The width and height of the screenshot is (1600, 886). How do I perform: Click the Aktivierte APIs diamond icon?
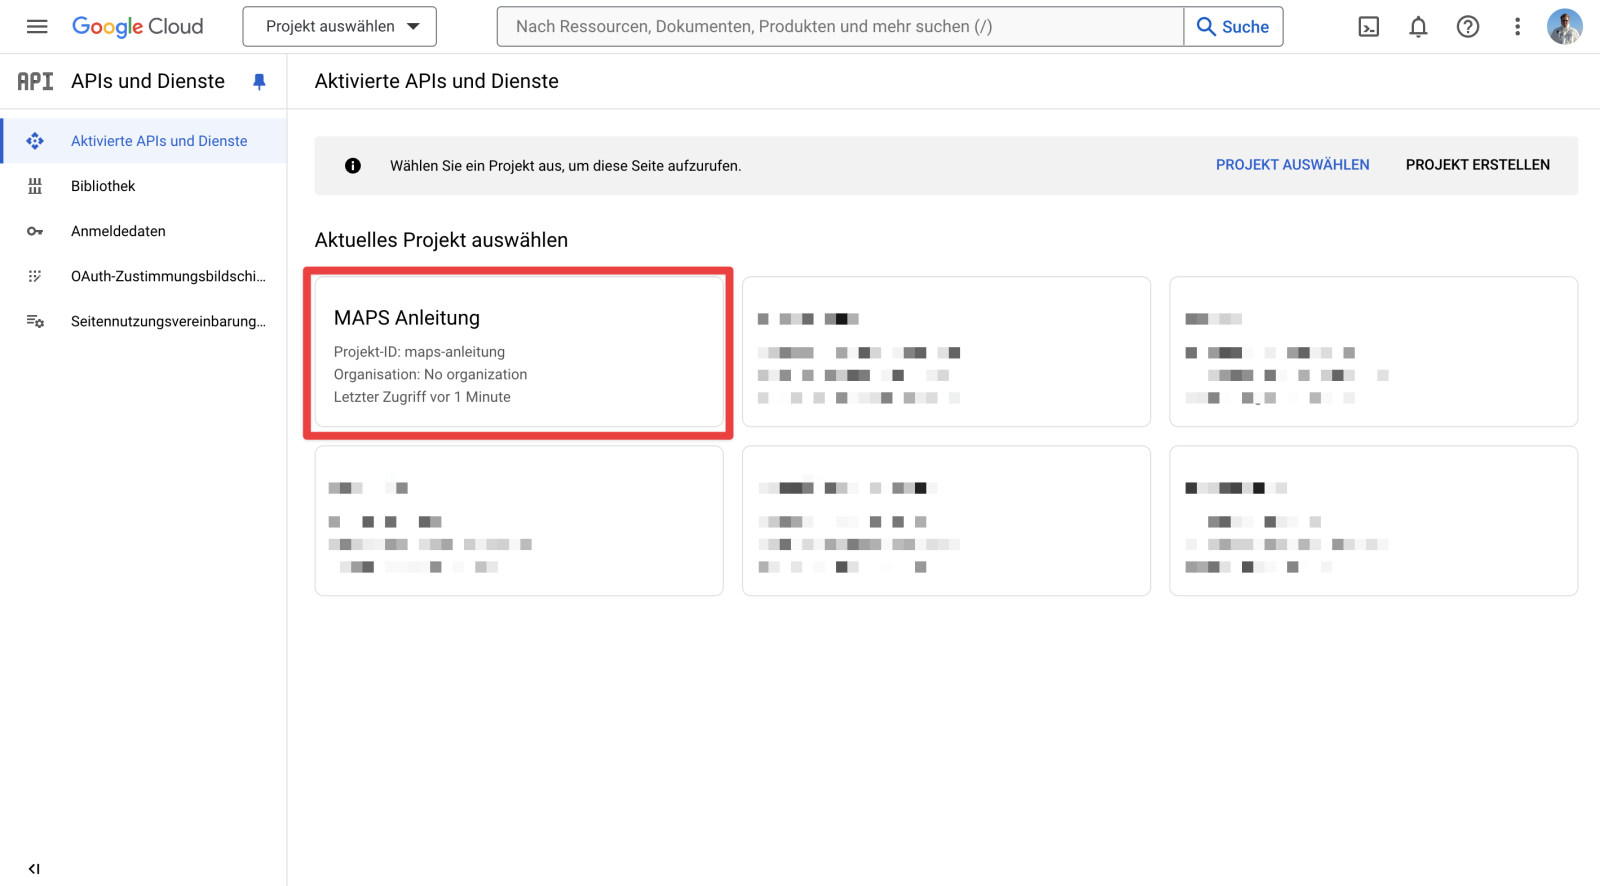[35, 141]
